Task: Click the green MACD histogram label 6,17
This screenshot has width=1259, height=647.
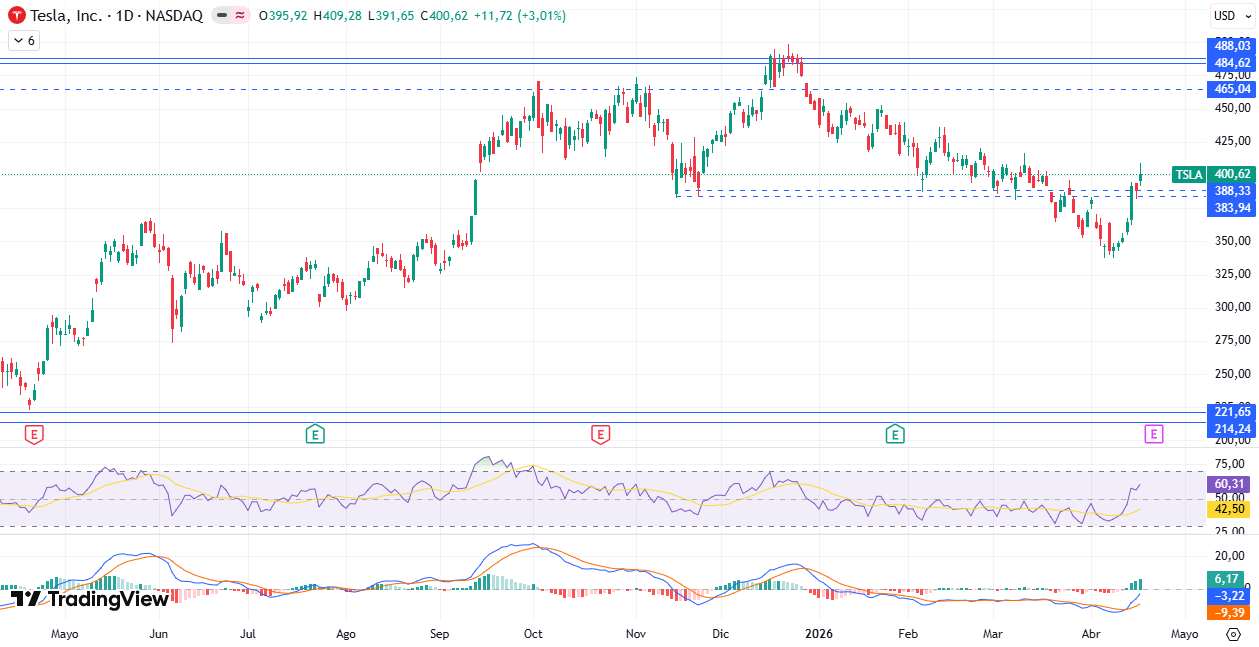Action: (1228, 579)
